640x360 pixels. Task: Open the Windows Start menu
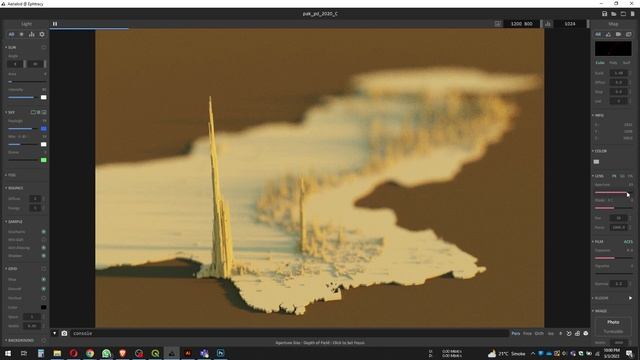coord(7,353)
